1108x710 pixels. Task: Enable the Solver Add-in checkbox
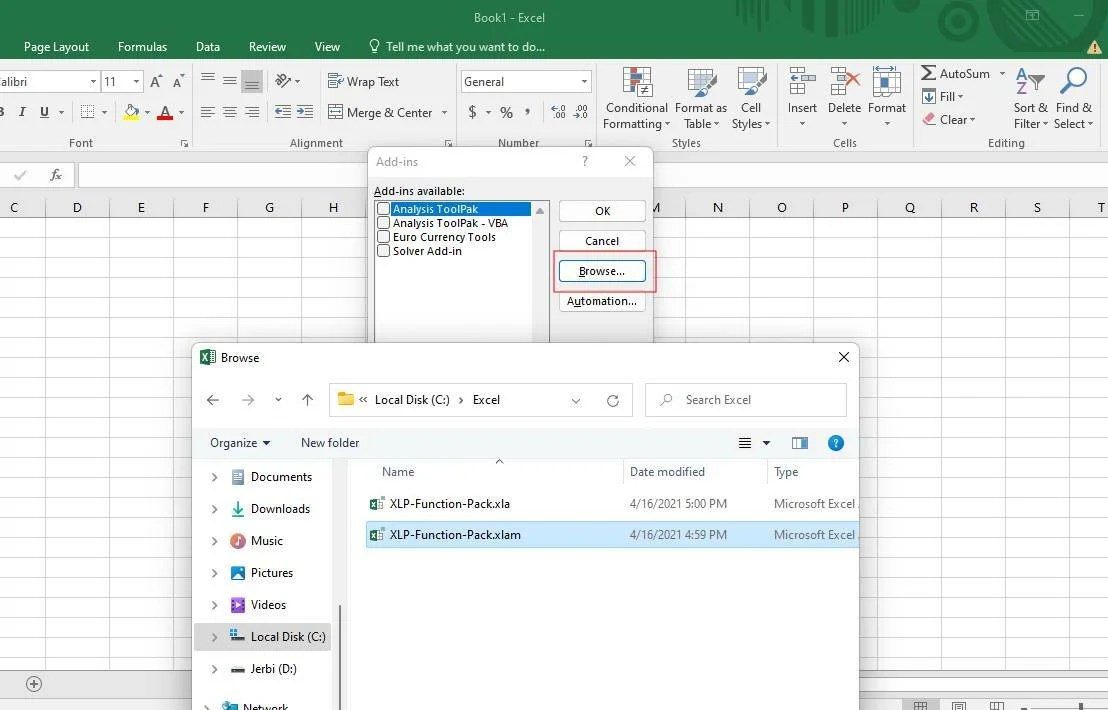(x=383, y=250)
